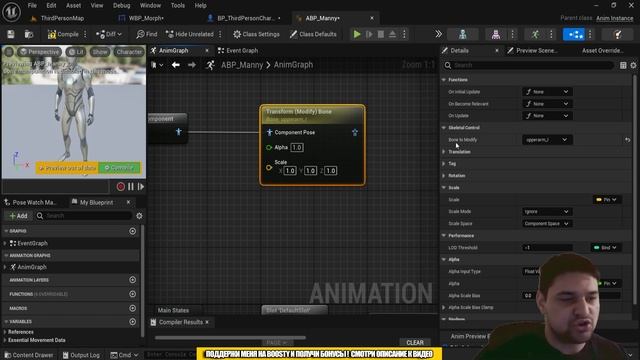Open the Debug menu

(x=122, y=5)
